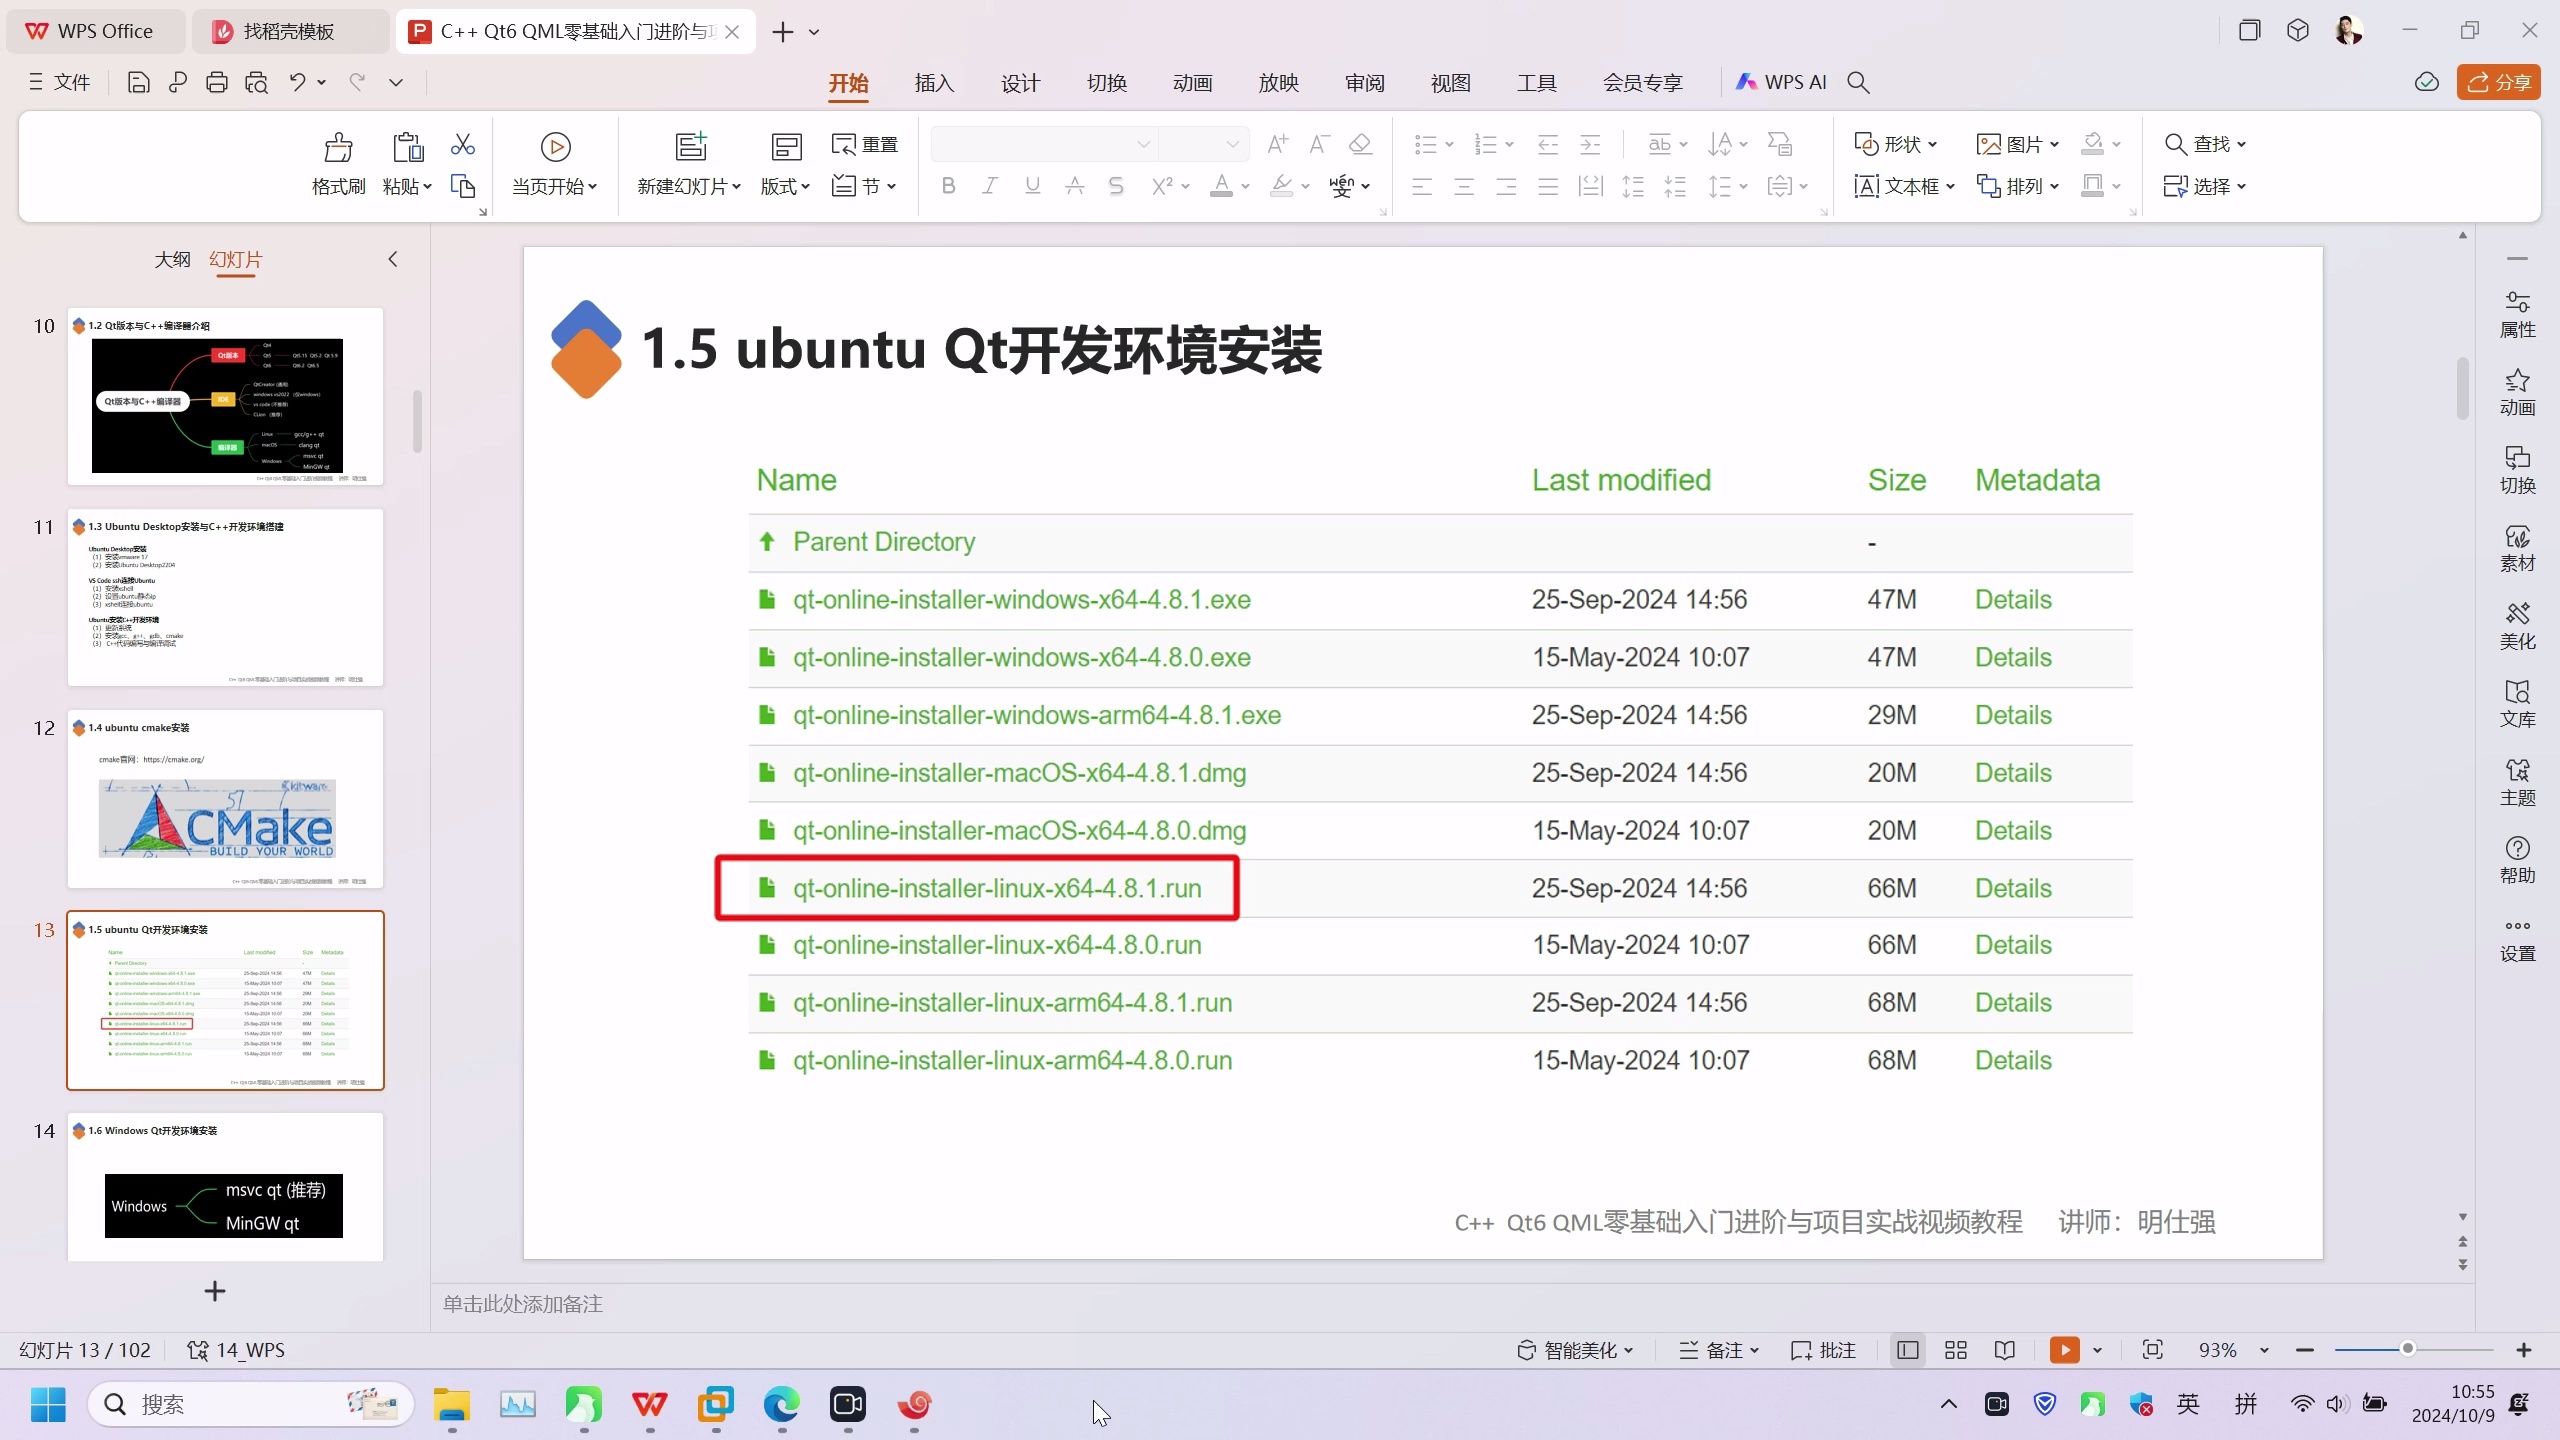Open the font size dropdown
This screenshot has width=2560, height=1440.
point(1232,144)
